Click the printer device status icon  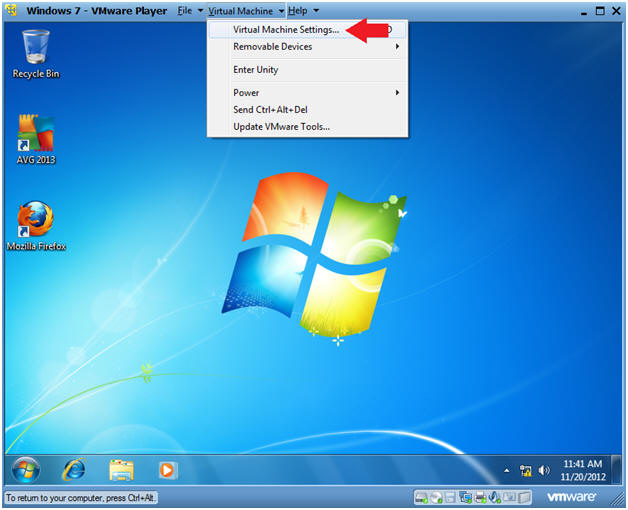click(480, 498)
